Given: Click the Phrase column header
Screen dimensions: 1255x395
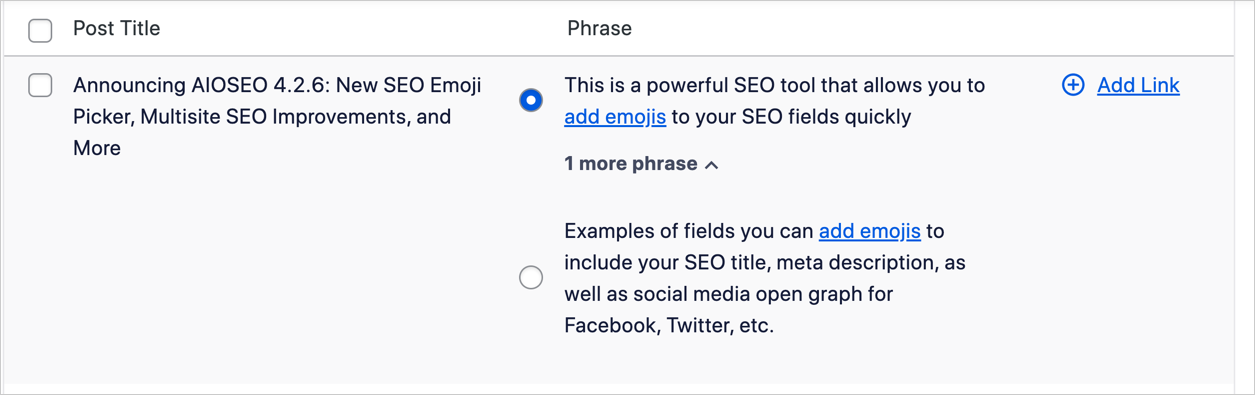Looking at the screenshot, I should pyautogui.click(x=599, y=29).
